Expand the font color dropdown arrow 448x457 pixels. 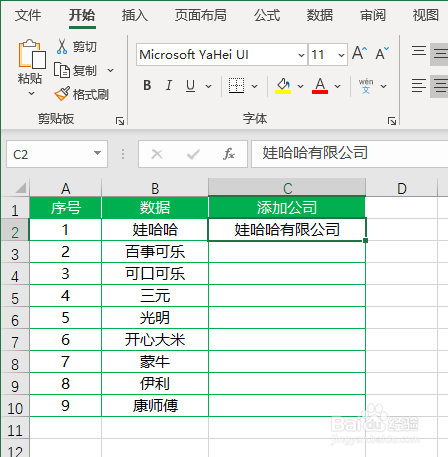pos(338,86)
